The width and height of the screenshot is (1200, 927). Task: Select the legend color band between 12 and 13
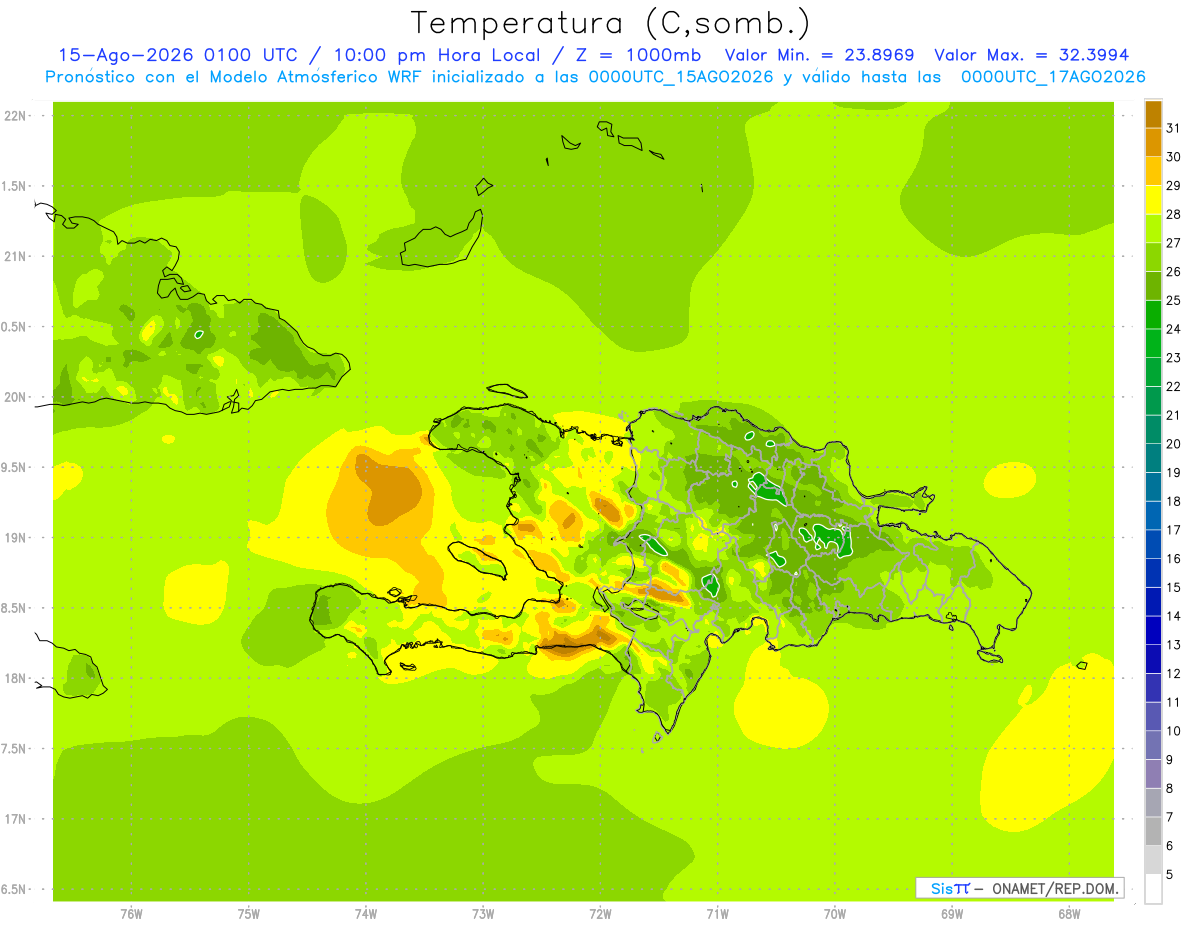[1153, 659]
